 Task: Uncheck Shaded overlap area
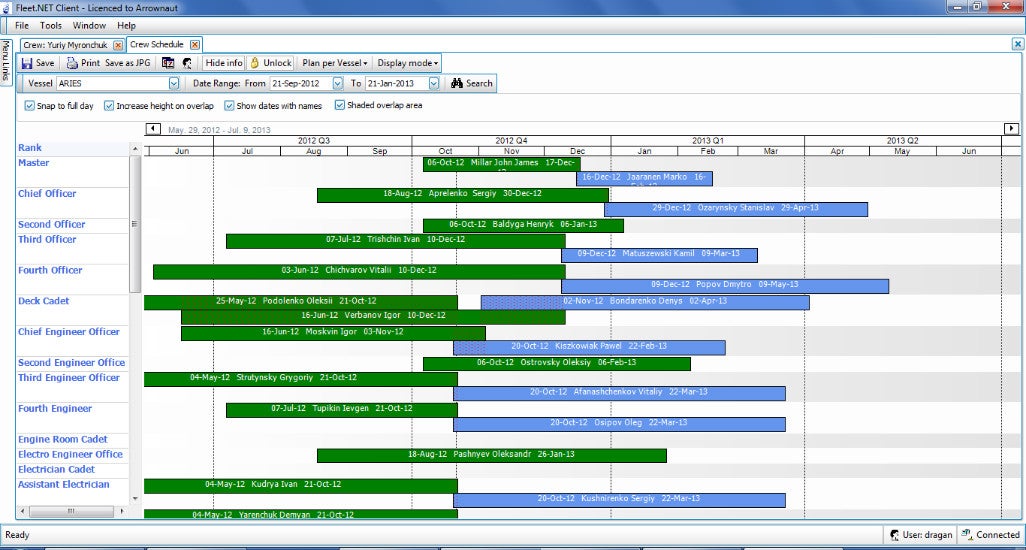pos(340,105)
